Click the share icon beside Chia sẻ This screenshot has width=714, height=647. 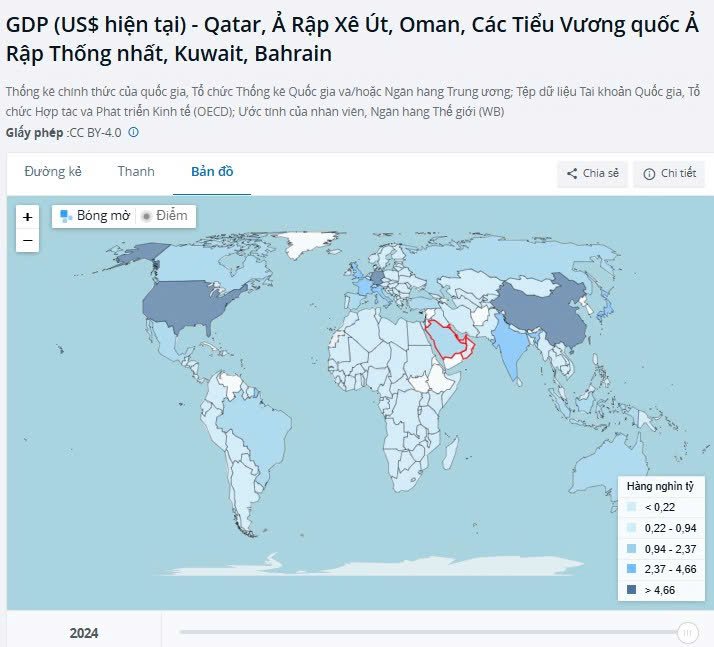[572, 173]
